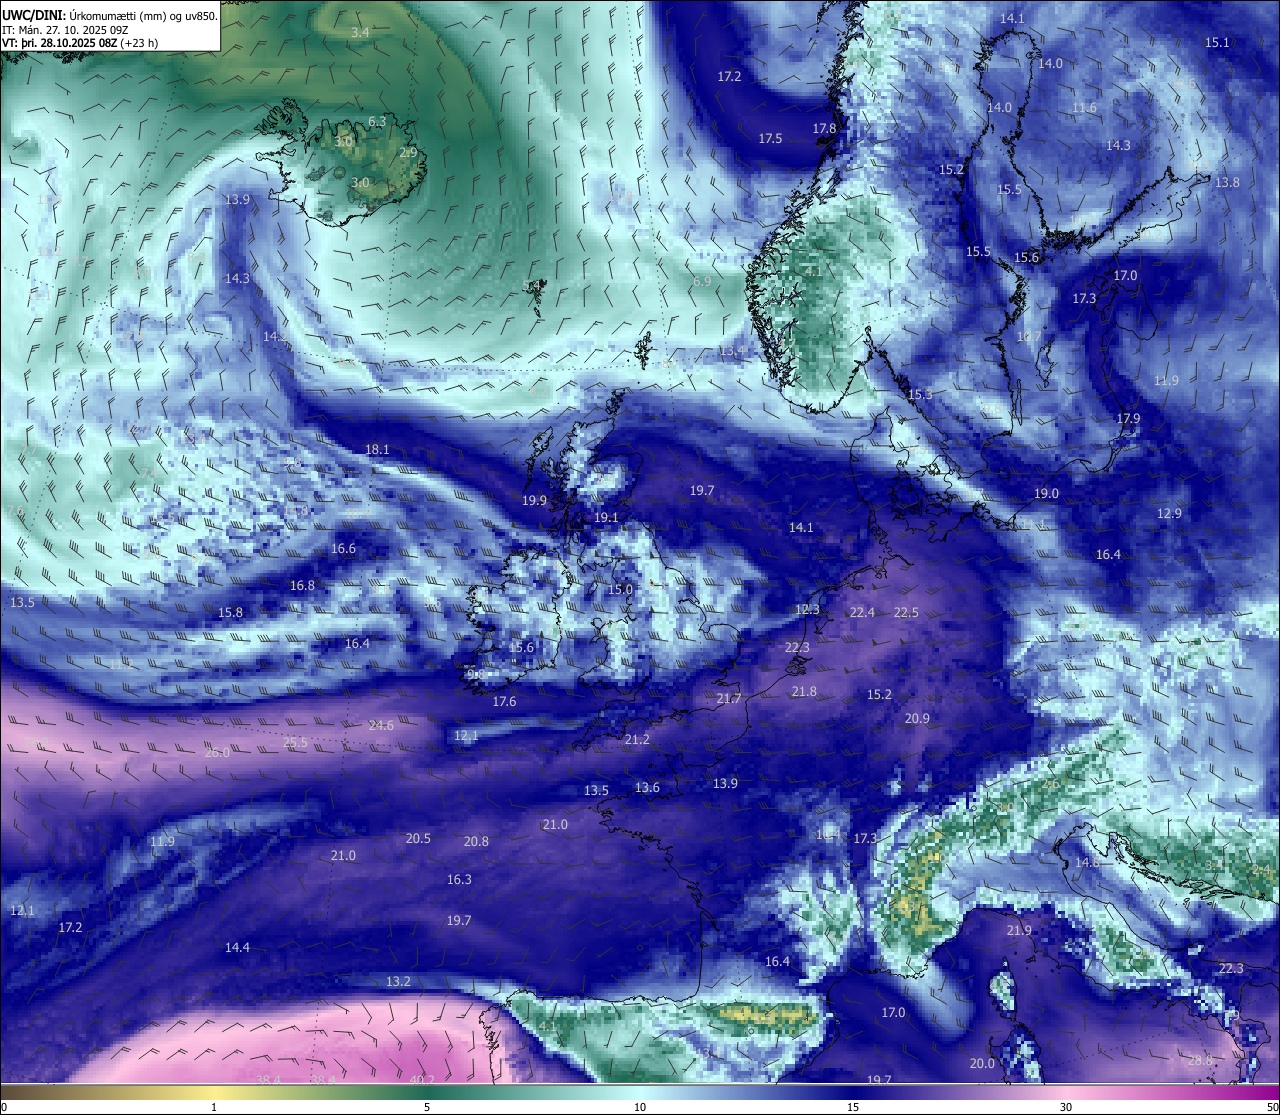Viewport: 1280px width, 1115px height.
Task: Click the map value 17.6
Action: click(504, 701)
